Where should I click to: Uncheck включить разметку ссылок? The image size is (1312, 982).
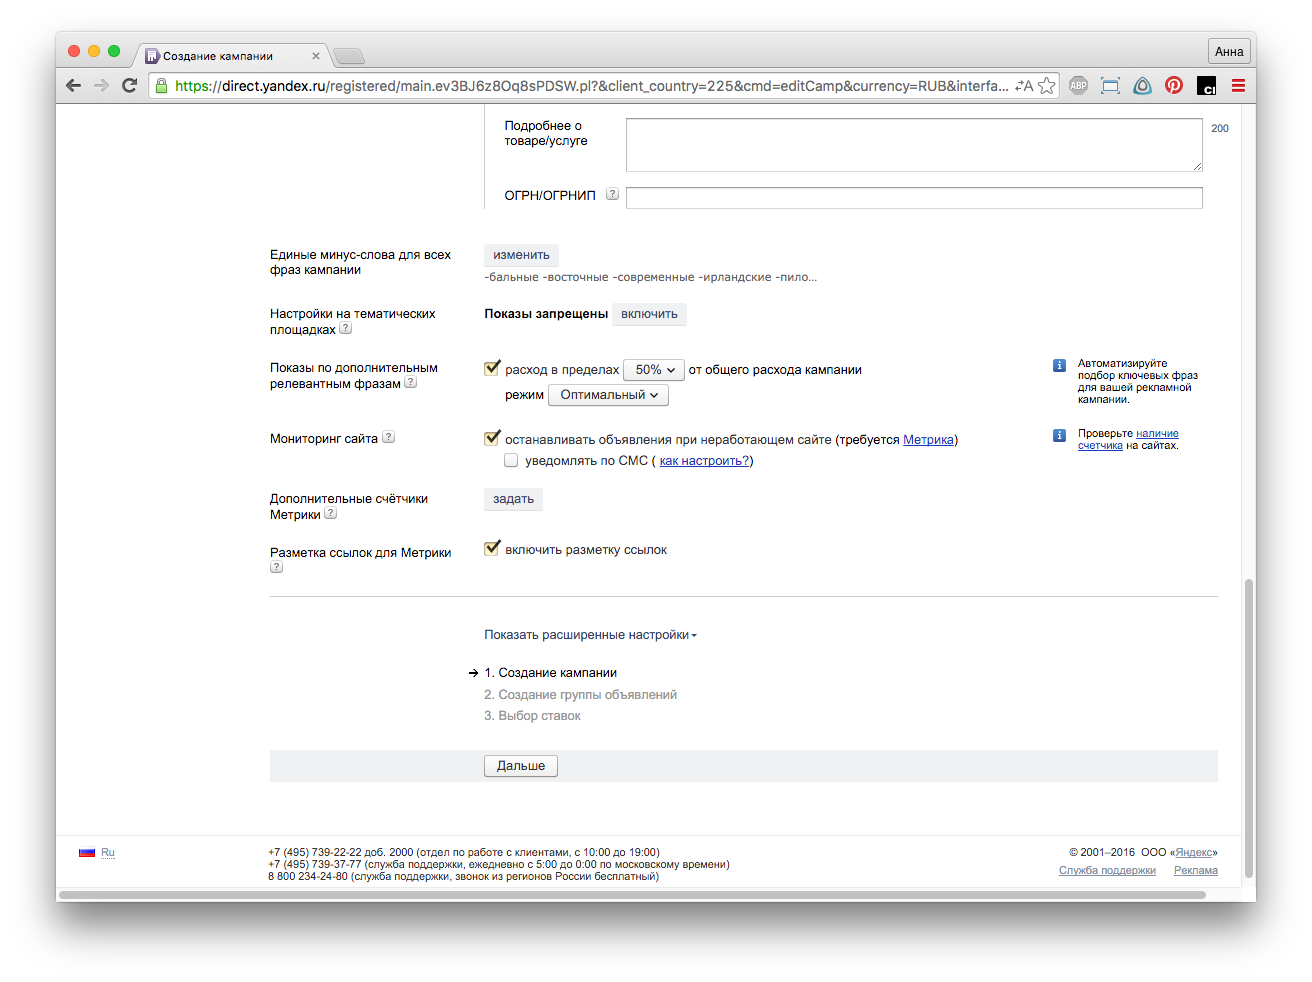click(492, 549)
